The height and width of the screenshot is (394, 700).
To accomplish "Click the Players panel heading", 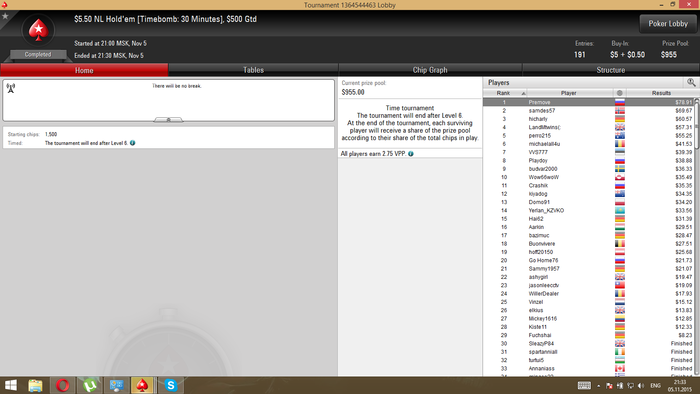I will [499, 83].
